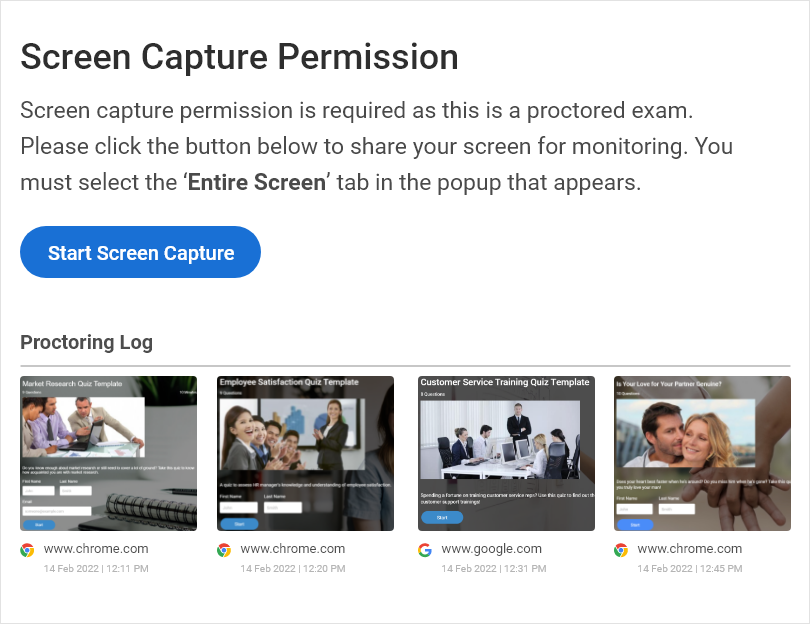Select the 14 Feb 2022 12:31 PM timestamp

[494, 568]
